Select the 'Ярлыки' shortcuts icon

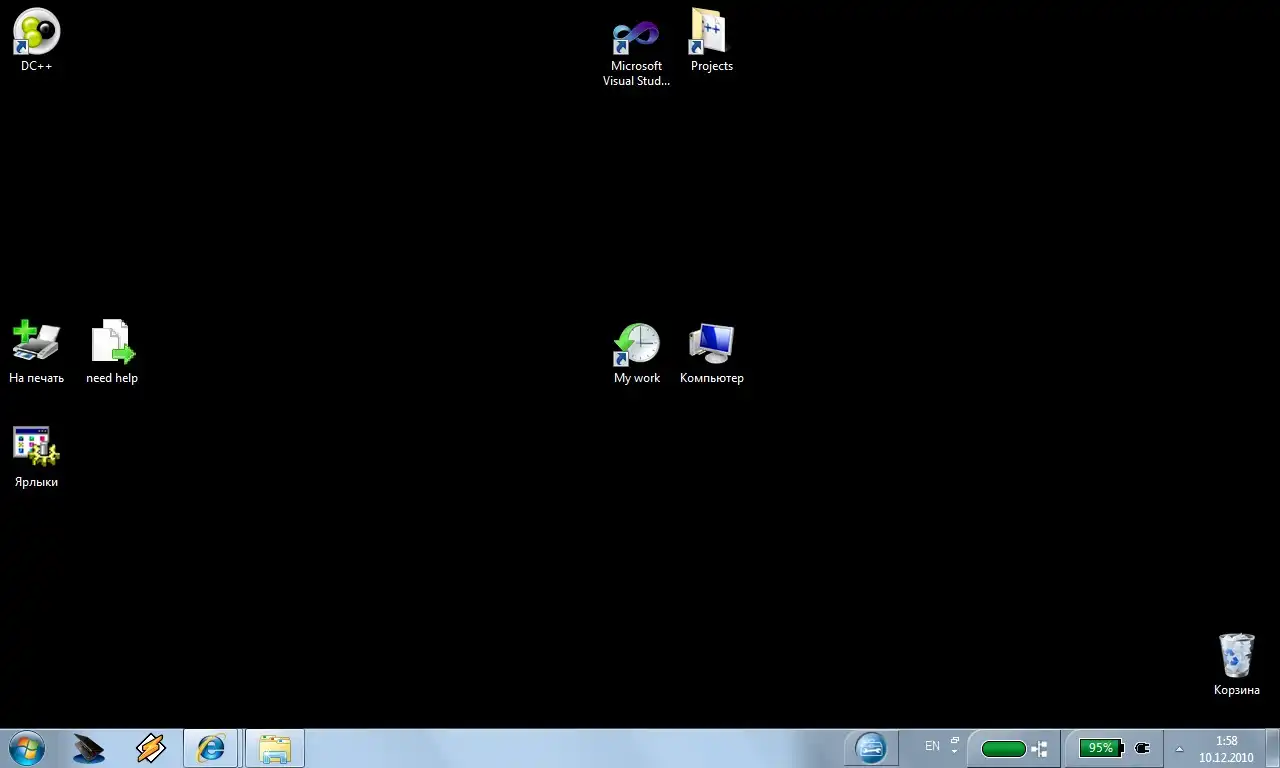click(x=36, y=447)
